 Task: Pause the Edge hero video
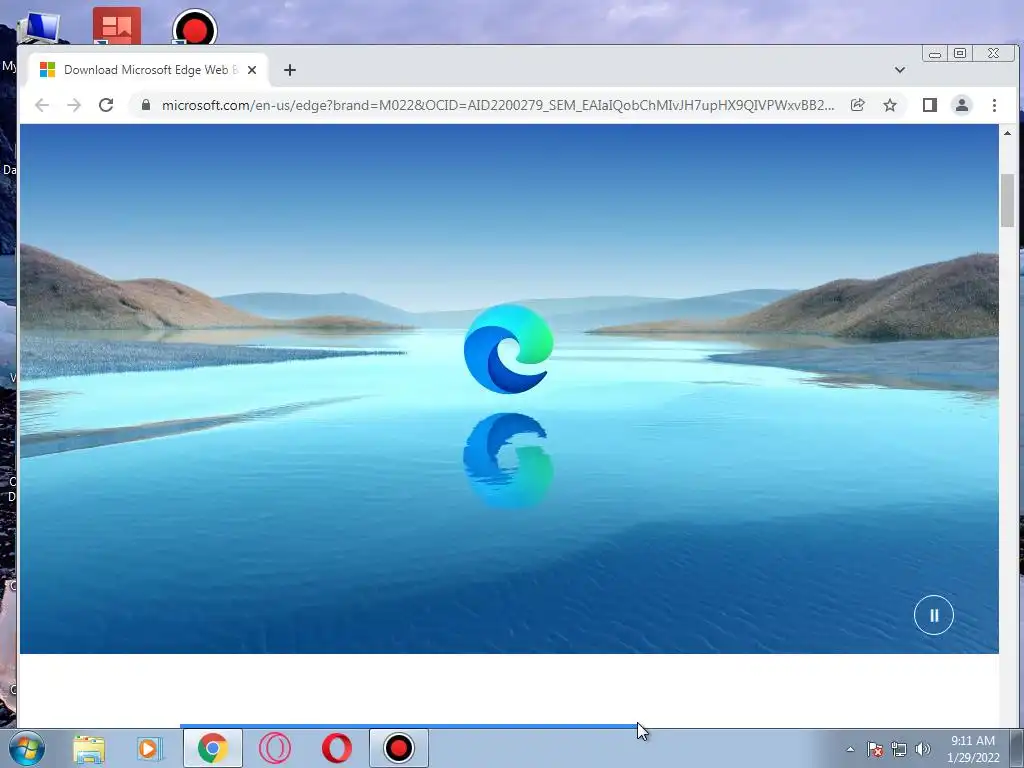point(933,615)
